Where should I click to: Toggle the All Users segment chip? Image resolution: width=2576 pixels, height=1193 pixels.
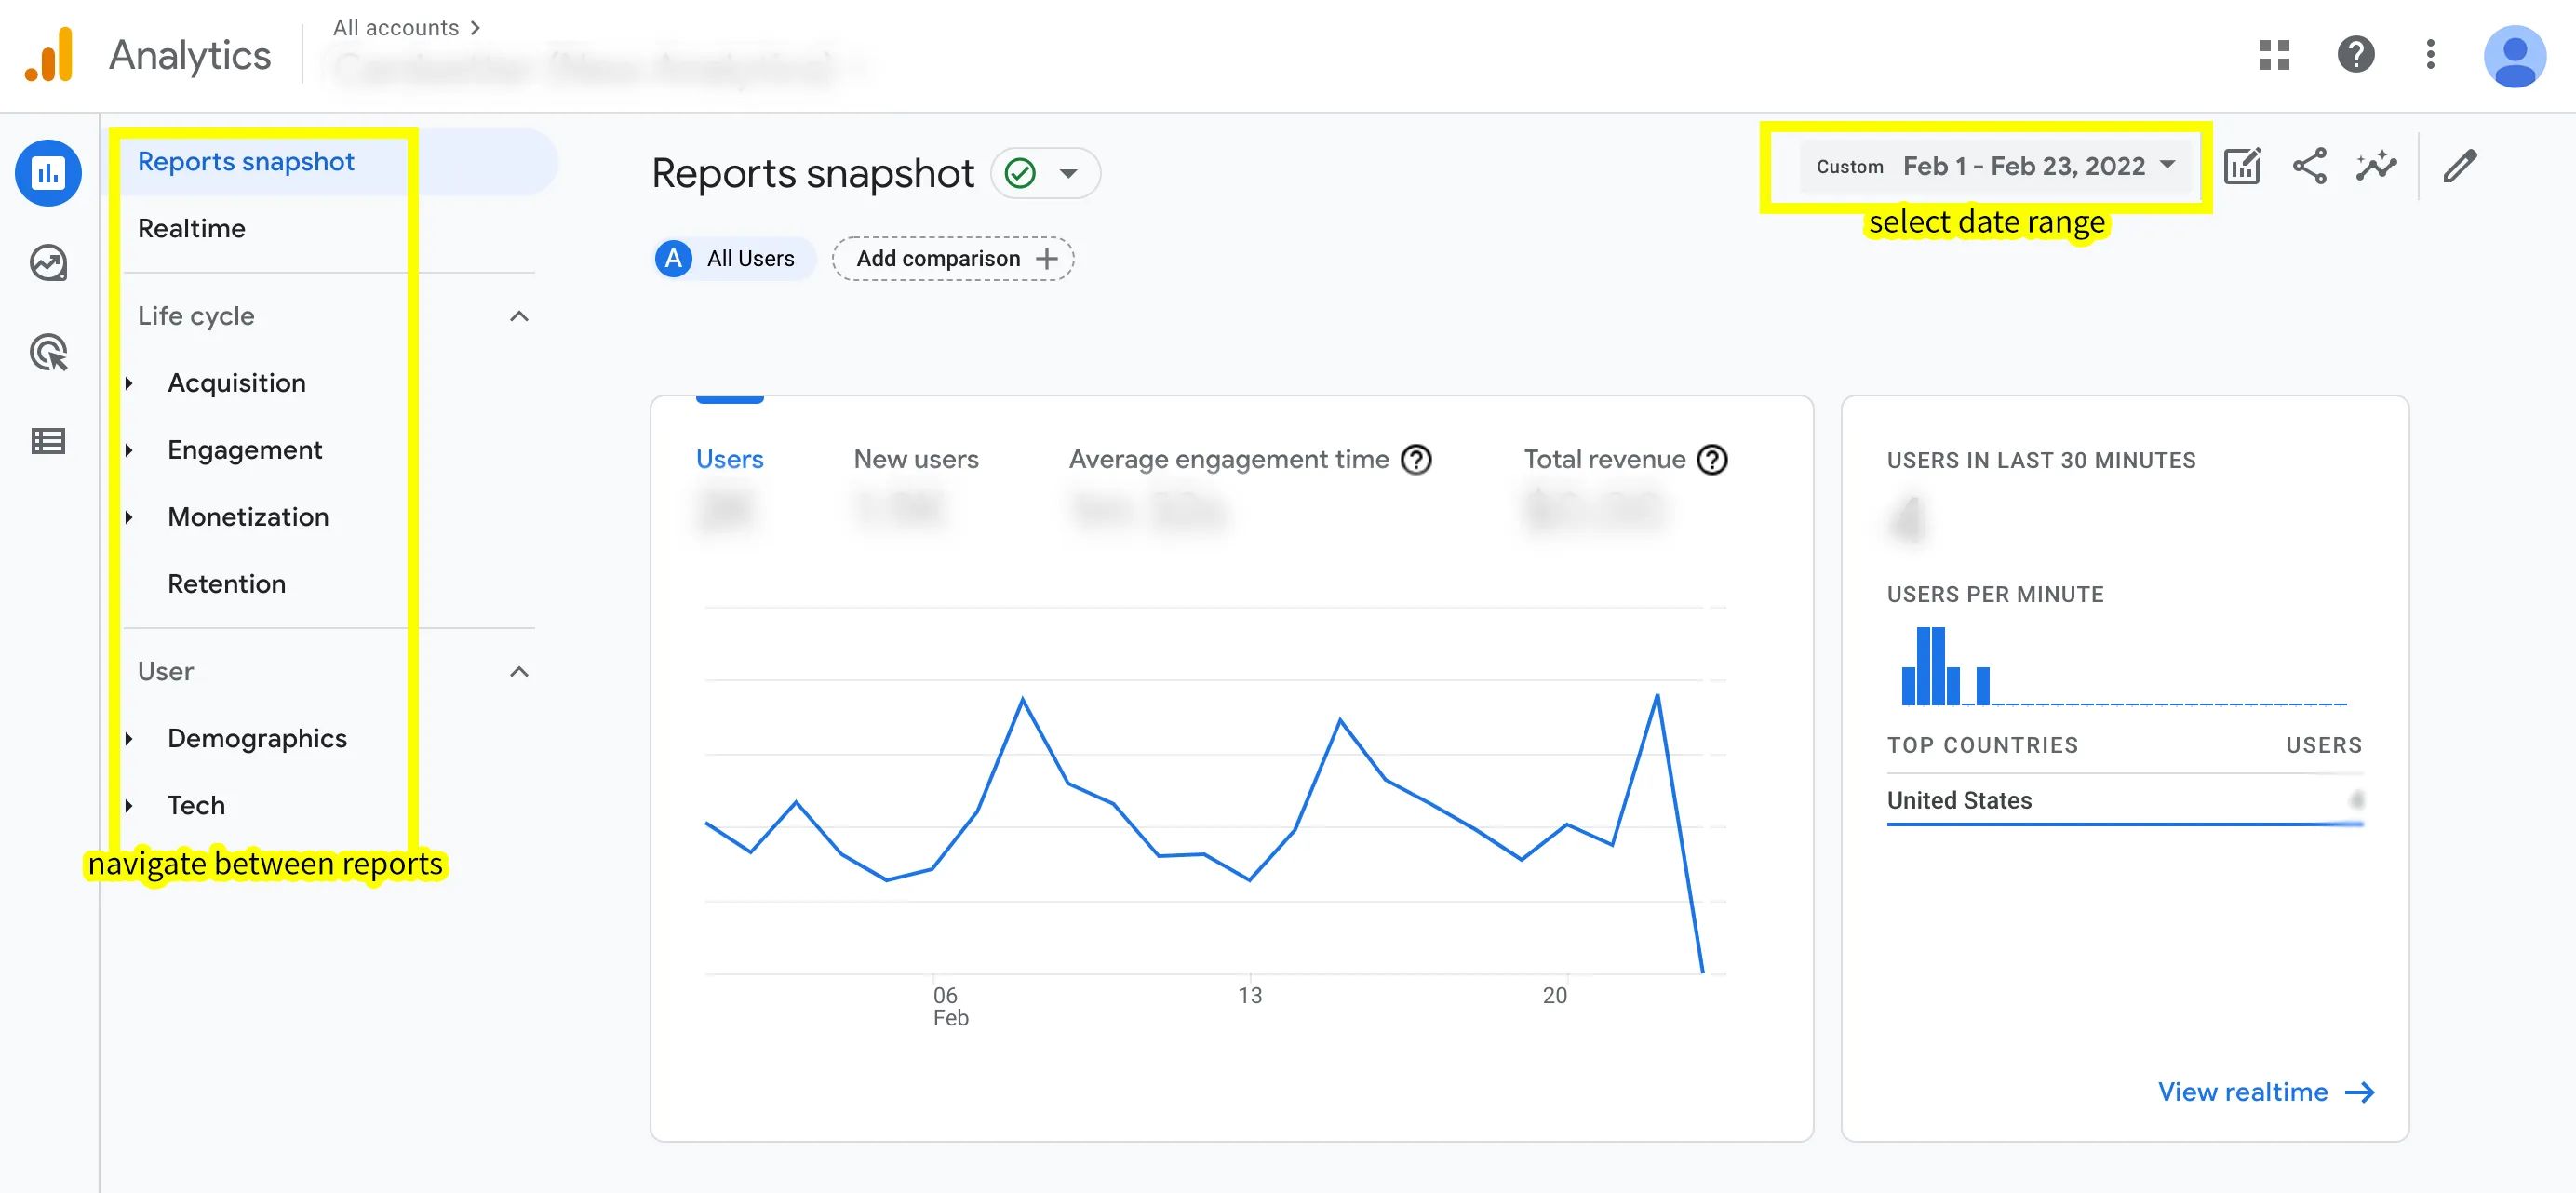coord(733,258)
